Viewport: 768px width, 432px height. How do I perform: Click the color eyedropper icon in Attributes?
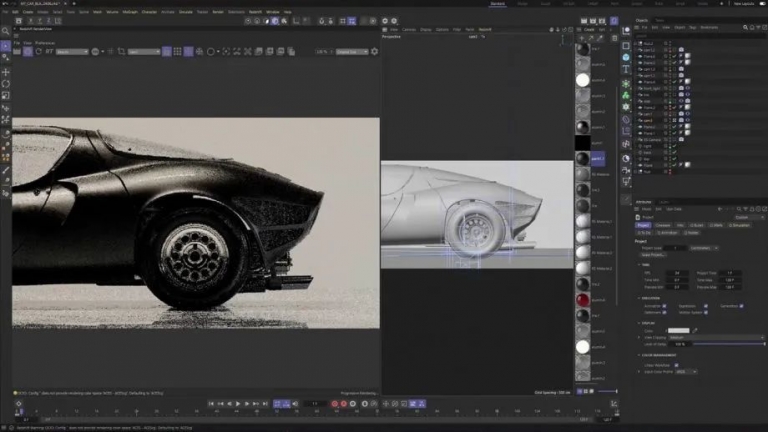point(696,330)
